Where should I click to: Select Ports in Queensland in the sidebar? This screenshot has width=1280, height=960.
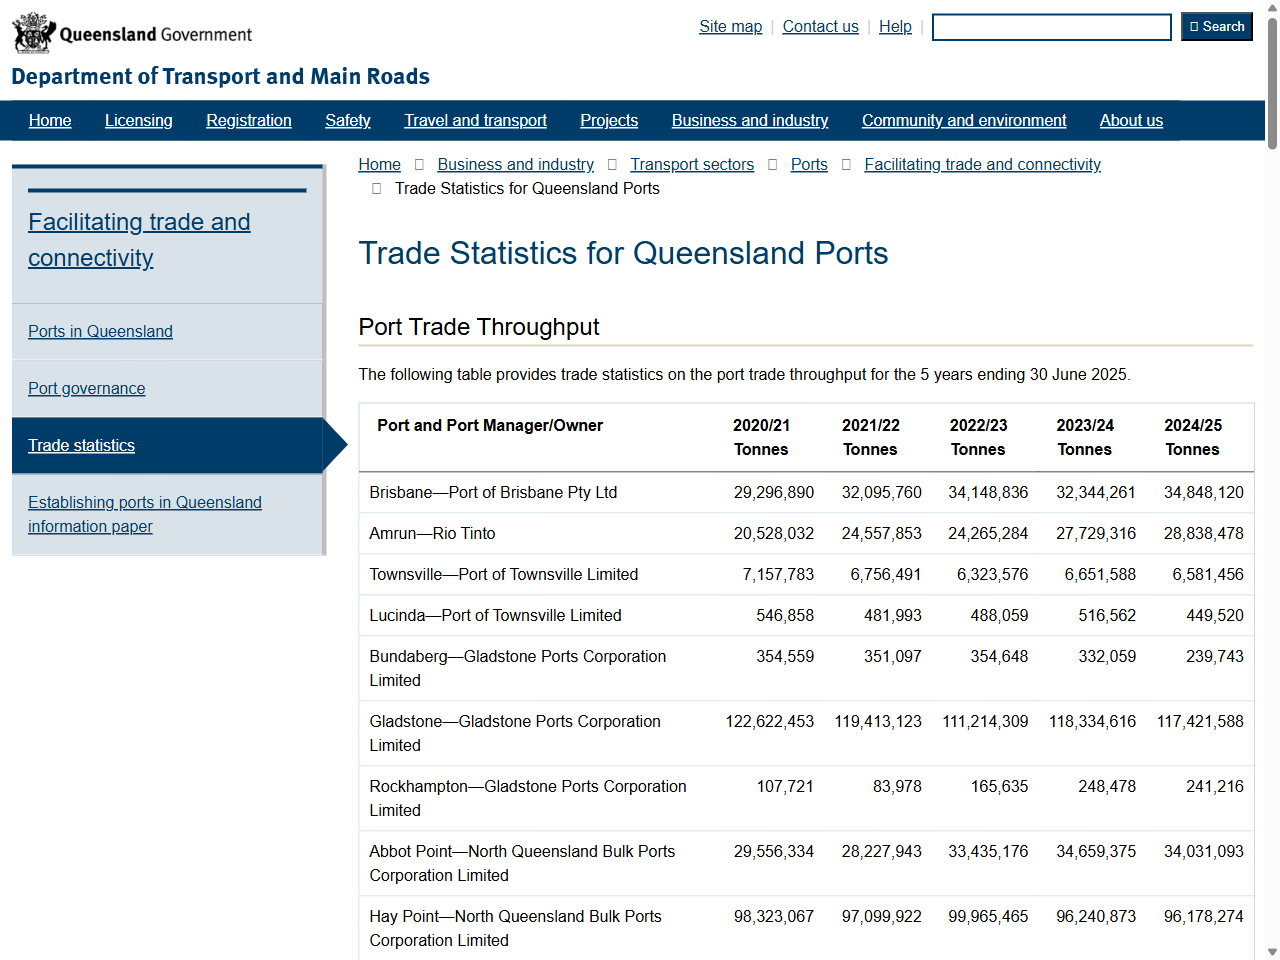100,331
